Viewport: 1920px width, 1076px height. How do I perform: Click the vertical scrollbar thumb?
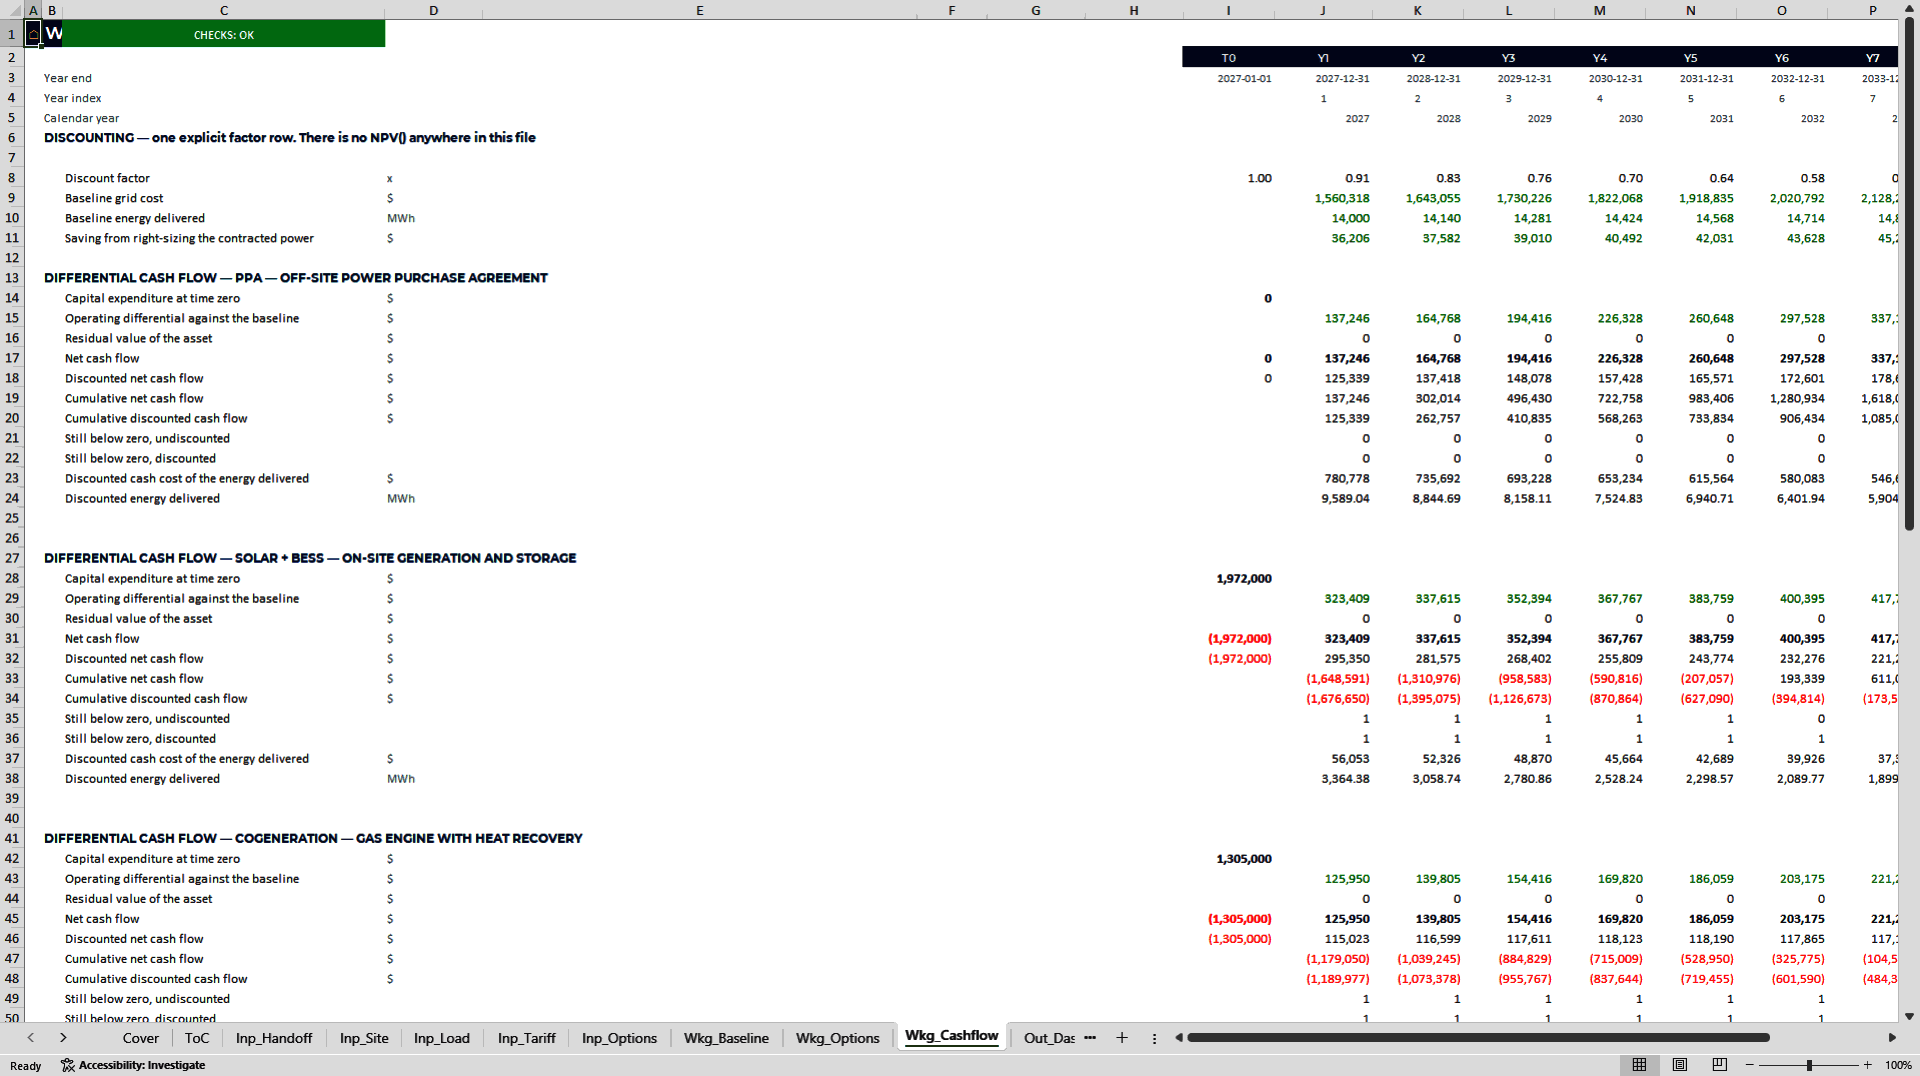[1909, 272]
